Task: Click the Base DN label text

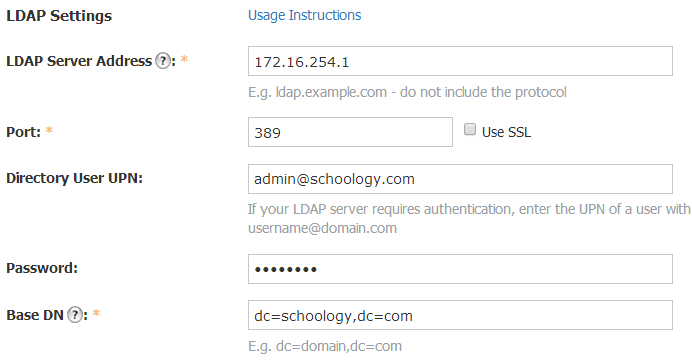Action: tap(35, 315)
